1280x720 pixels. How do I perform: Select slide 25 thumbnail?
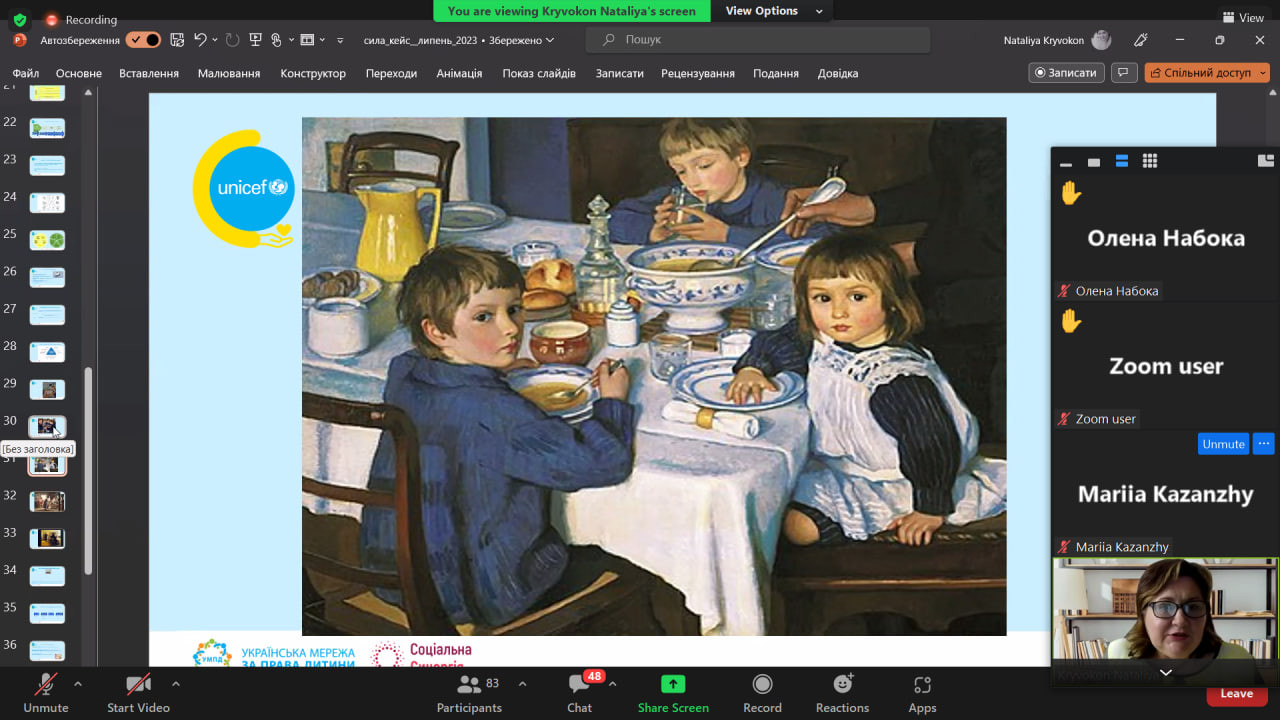(x=47, y=240)
